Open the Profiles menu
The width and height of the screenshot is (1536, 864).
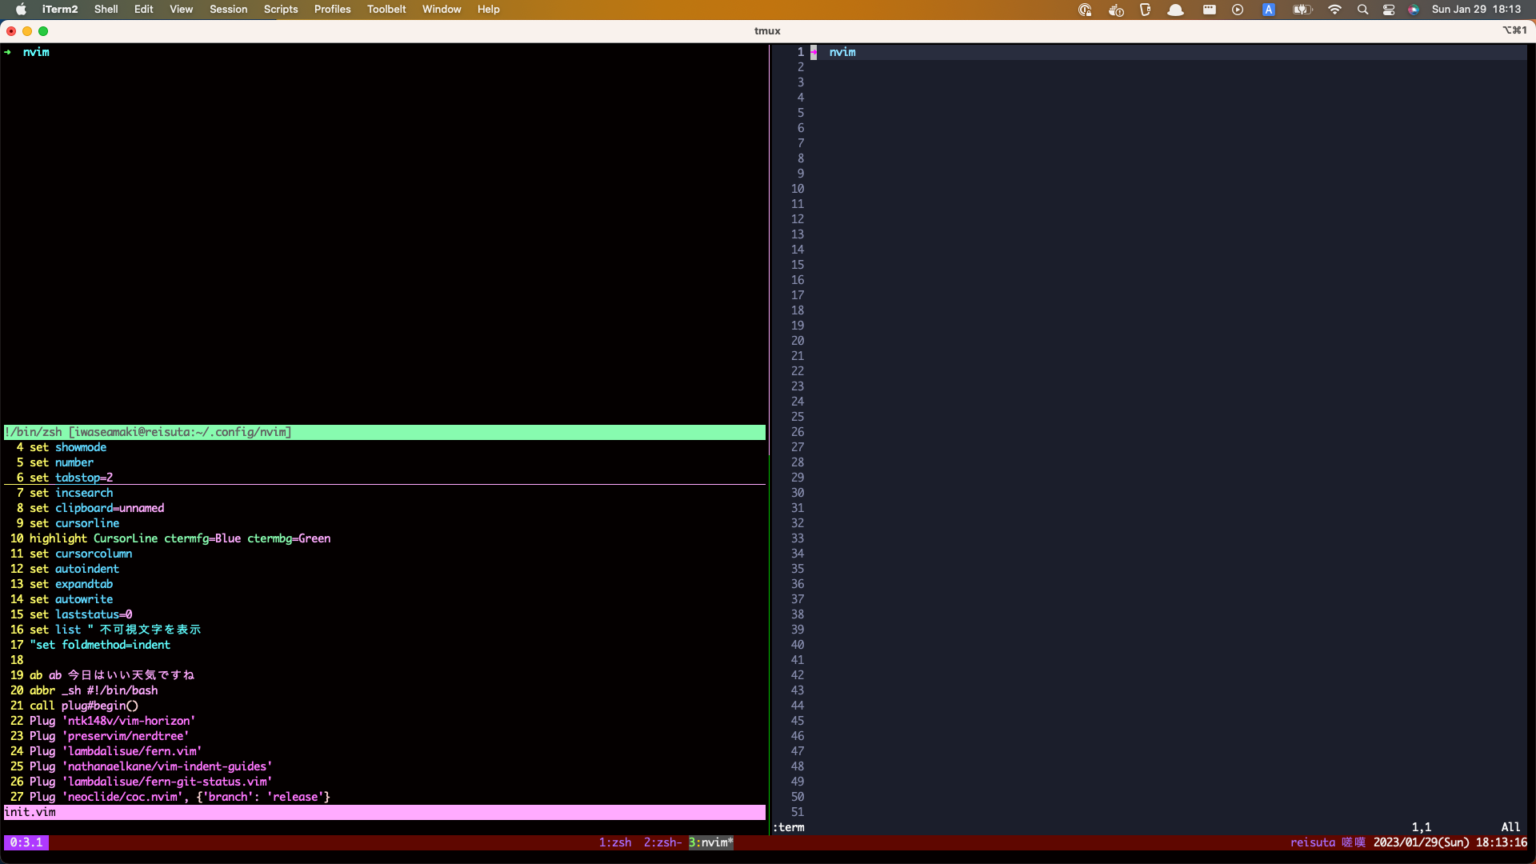coord(332,9)
